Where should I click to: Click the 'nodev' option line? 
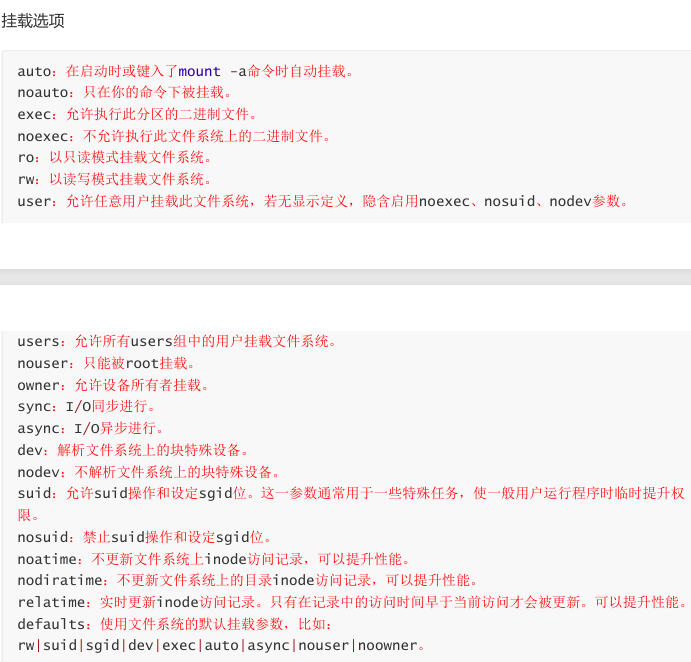pyautogui.click(x=149, y=472)
